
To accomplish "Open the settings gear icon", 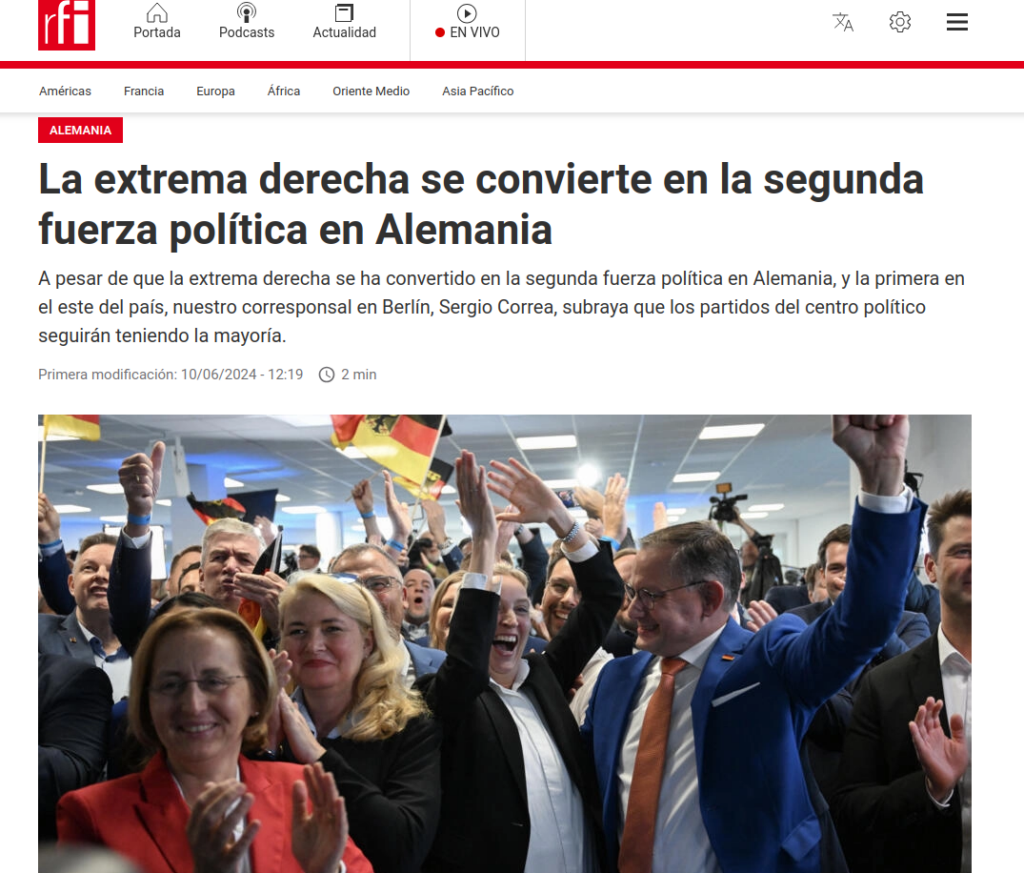I will pos(900,22).
